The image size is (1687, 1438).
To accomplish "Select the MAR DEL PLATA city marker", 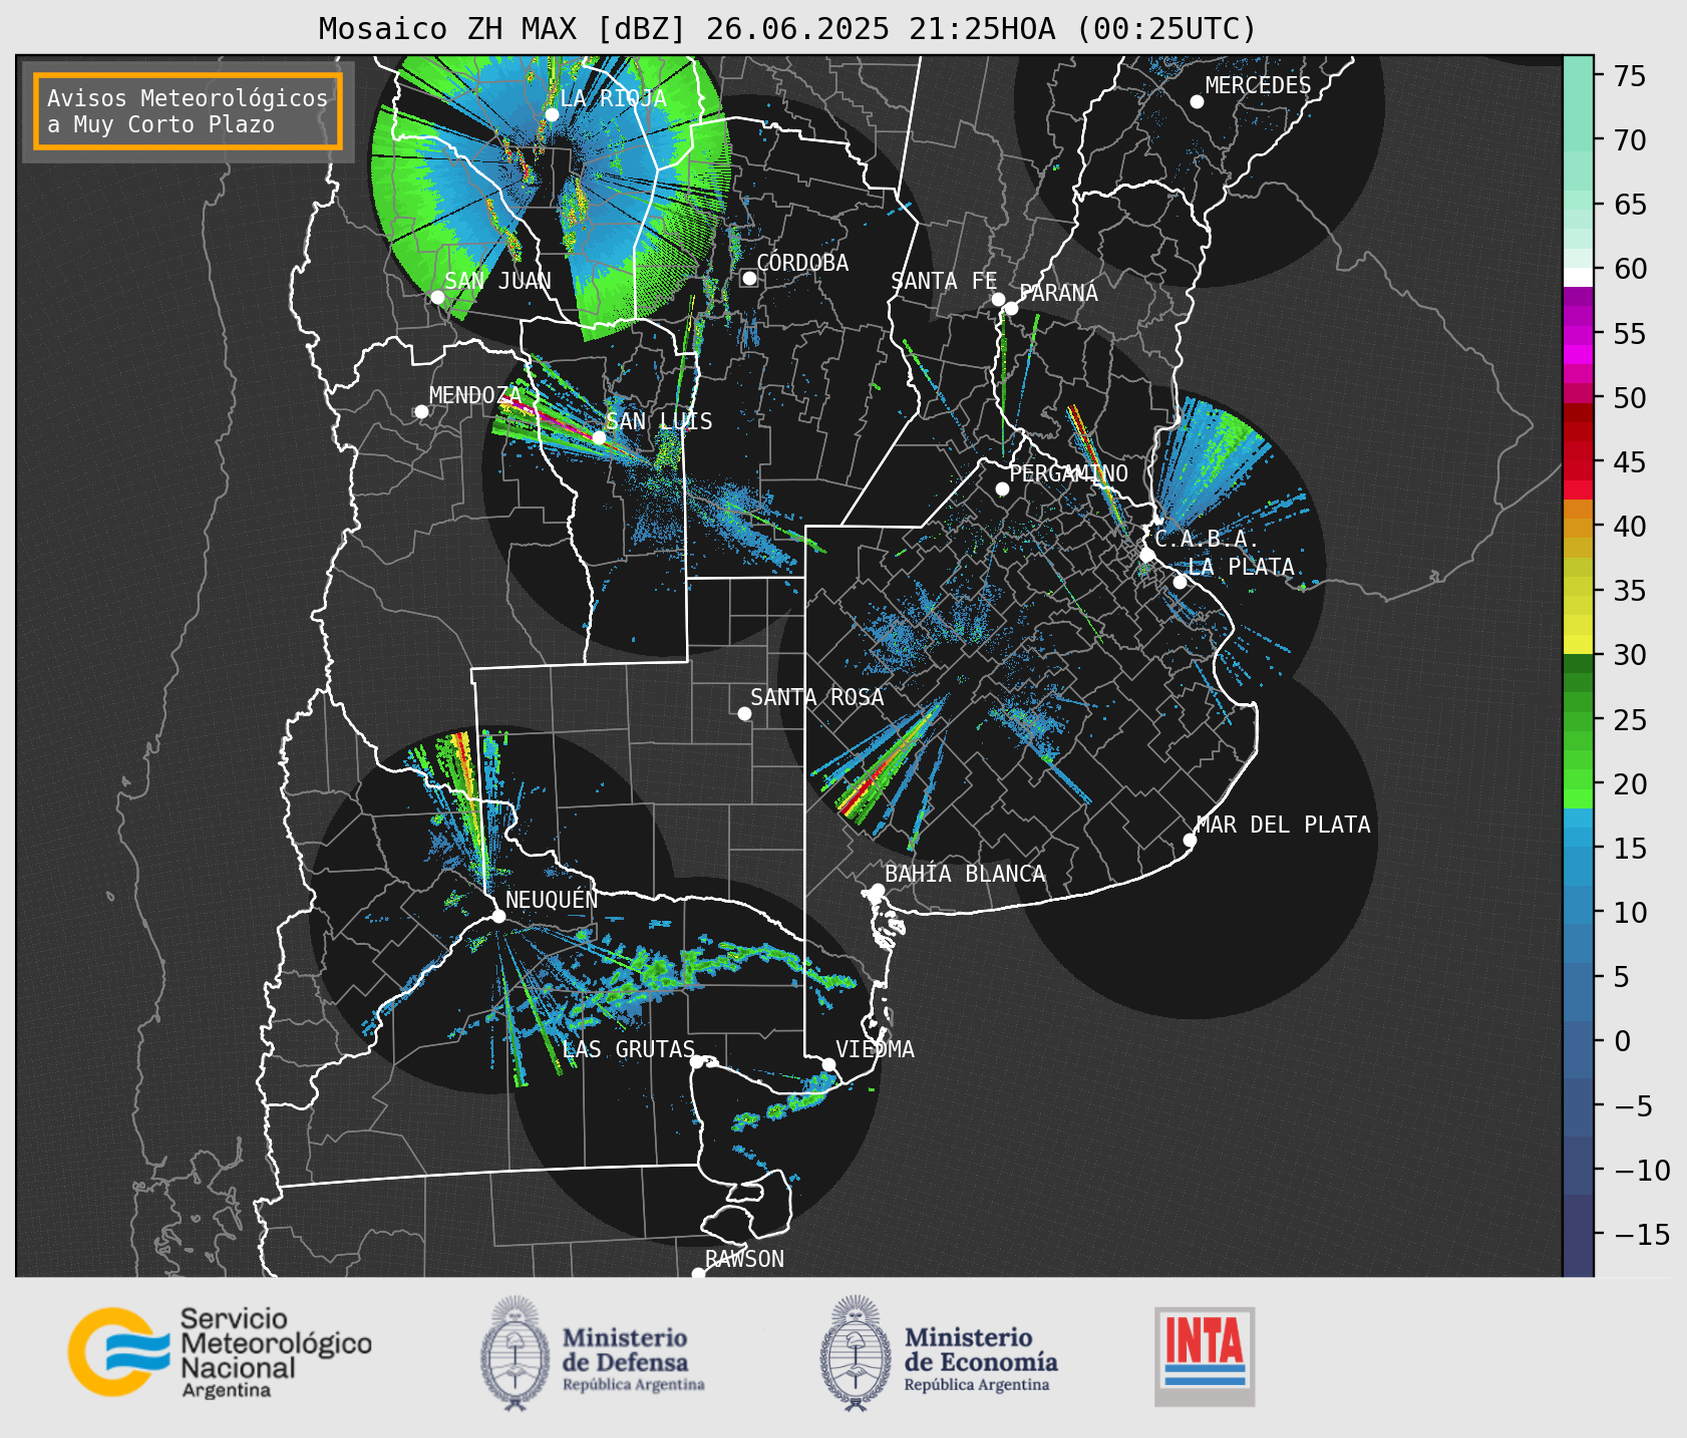I will [1189, 839].
